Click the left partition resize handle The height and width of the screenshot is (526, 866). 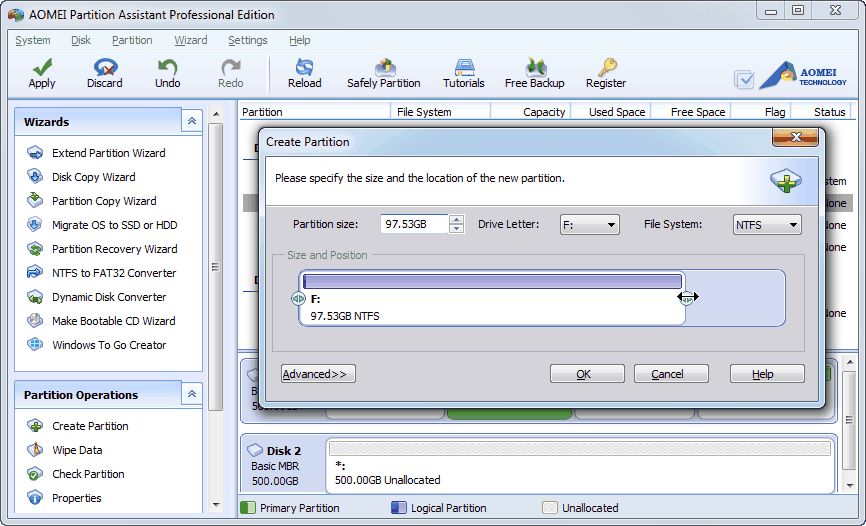click(x=298, y=298)
